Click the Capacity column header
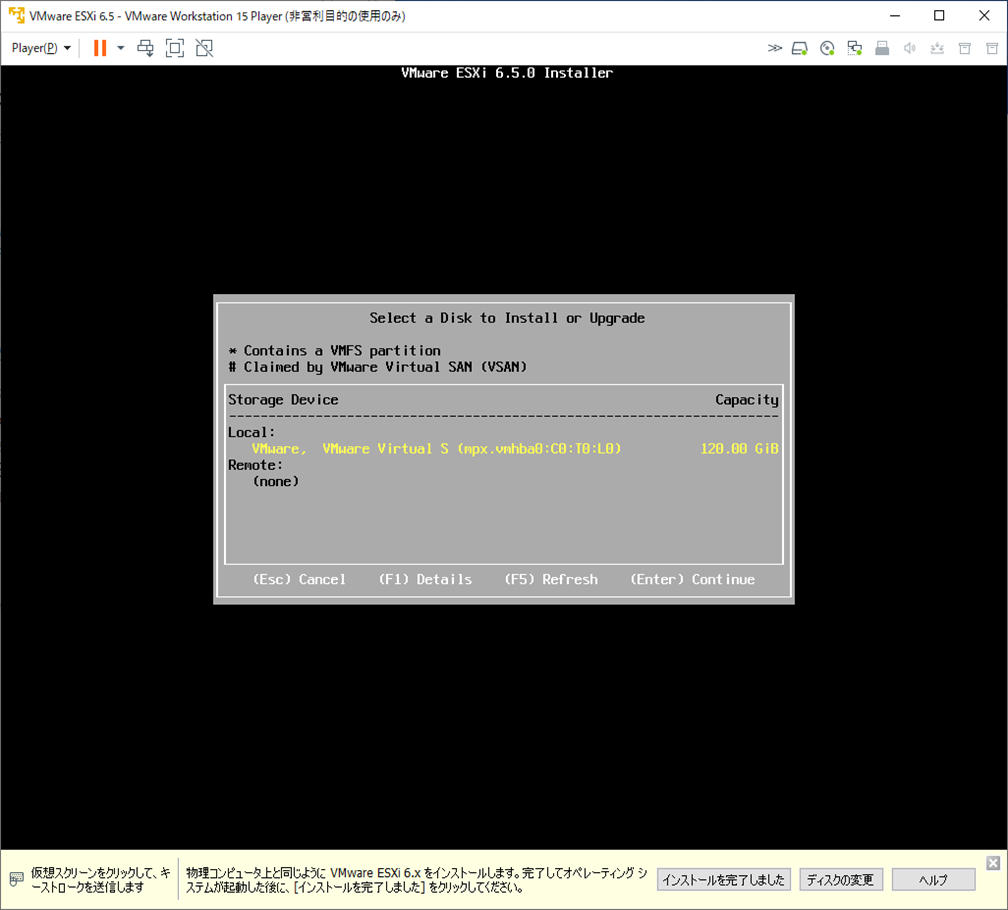 coord(747,400)
